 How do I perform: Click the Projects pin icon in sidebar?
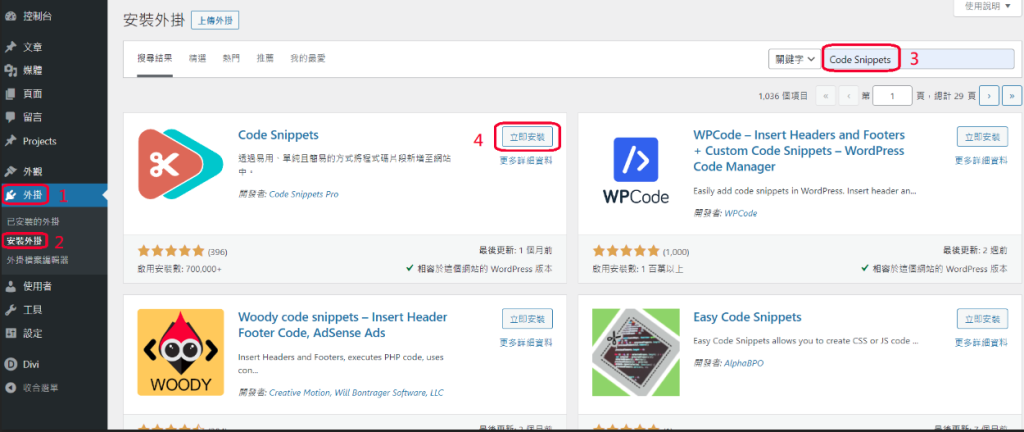point(10,141)
